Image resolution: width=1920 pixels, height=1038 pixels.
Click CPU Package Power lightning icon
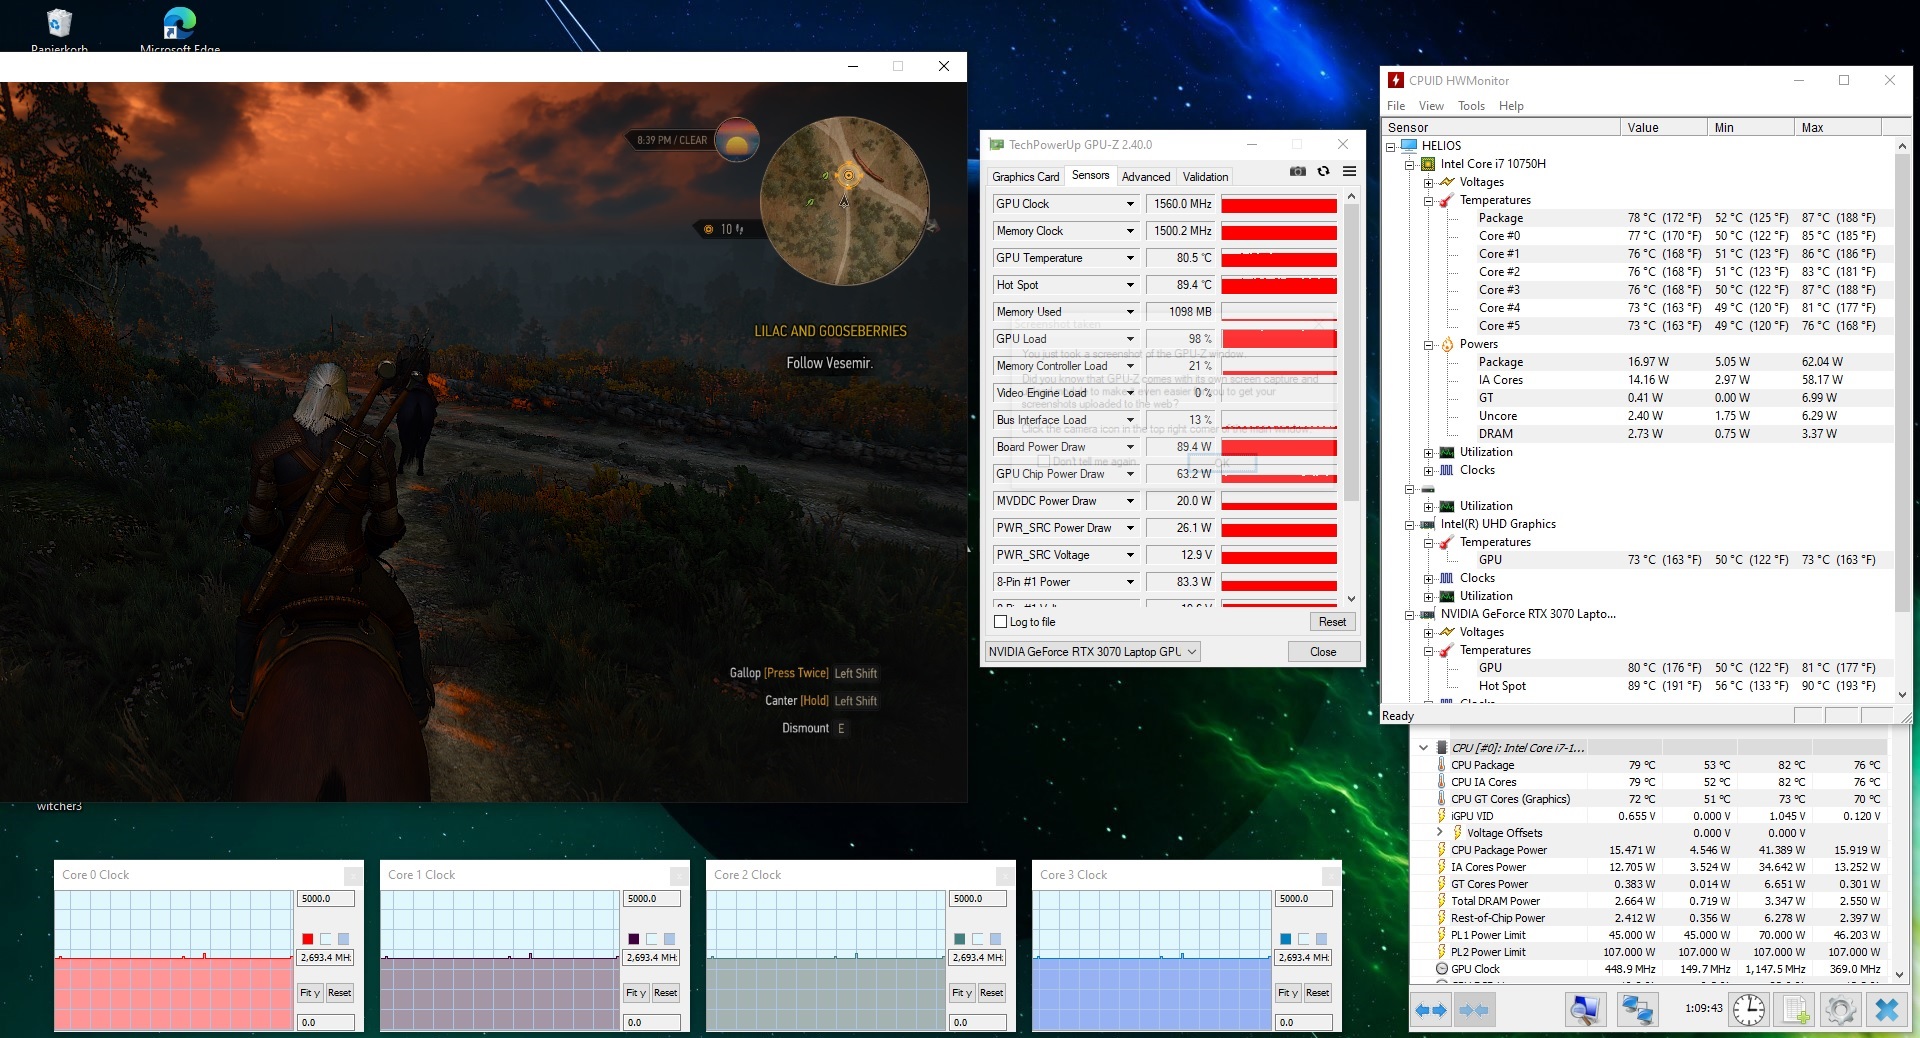tap(1441, 850)
